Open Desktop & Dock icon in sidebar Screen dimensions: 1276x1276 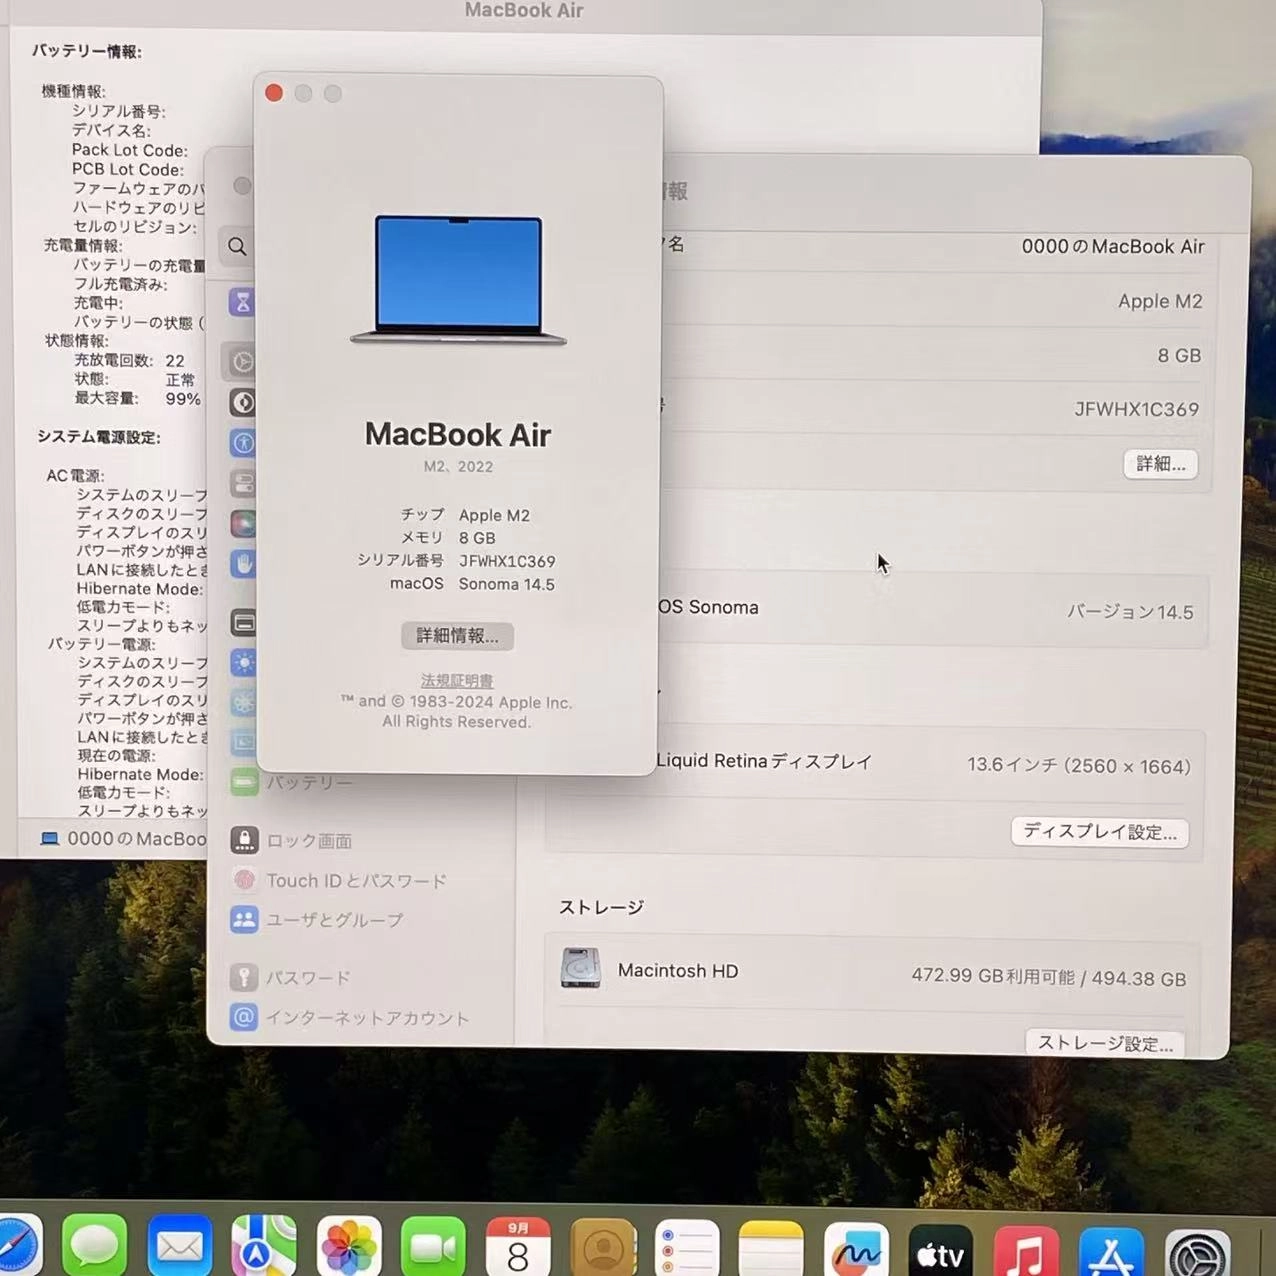tap(243, 622)
